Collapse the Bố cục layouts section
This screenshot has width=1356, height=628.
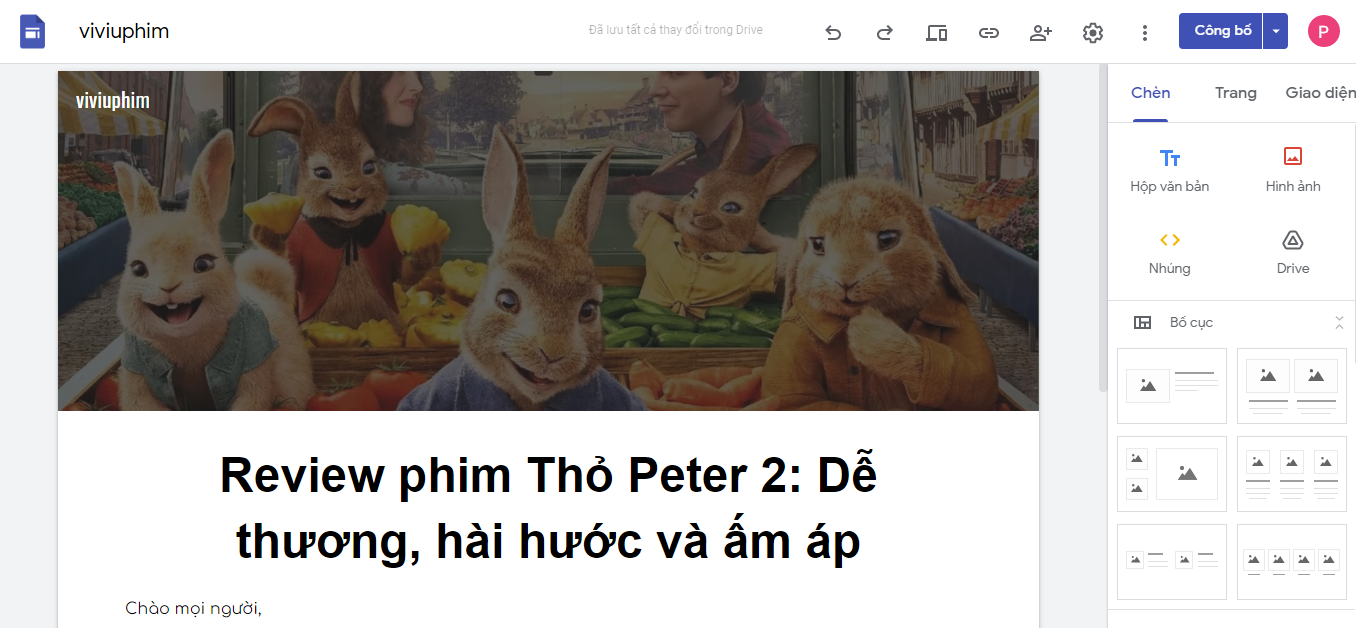pyautogui.click(x=1339, y=322)
